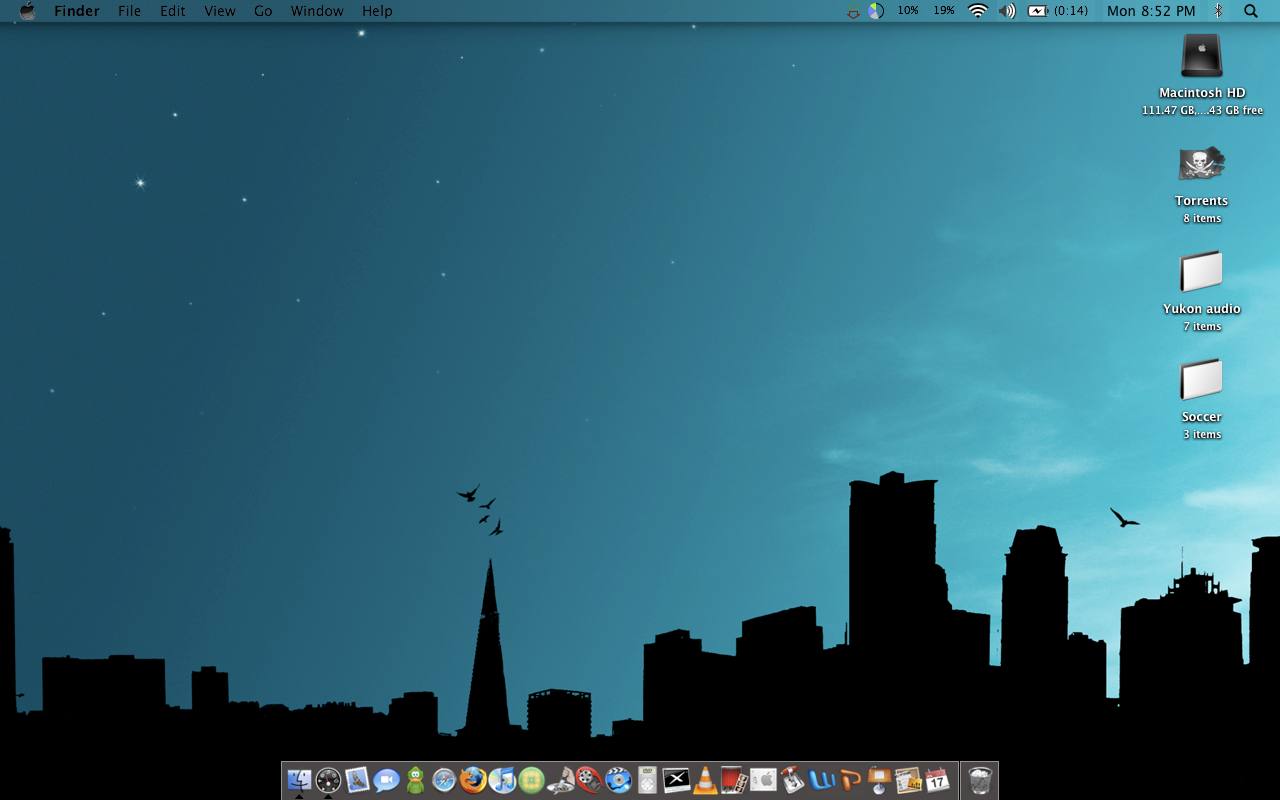The width and height of the screenshot is (1280, 800).
Task: Open Keynote podium icon in Dock
Action: 879,780
